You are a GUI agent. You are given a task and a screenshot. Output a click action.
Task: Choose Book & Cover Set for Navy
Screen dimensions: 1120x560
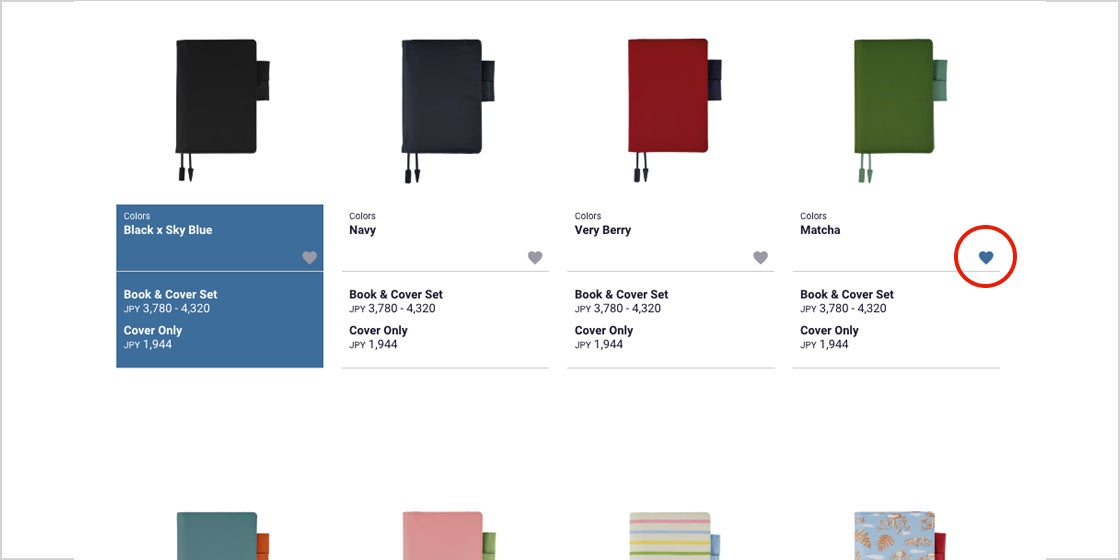point(396,294)
